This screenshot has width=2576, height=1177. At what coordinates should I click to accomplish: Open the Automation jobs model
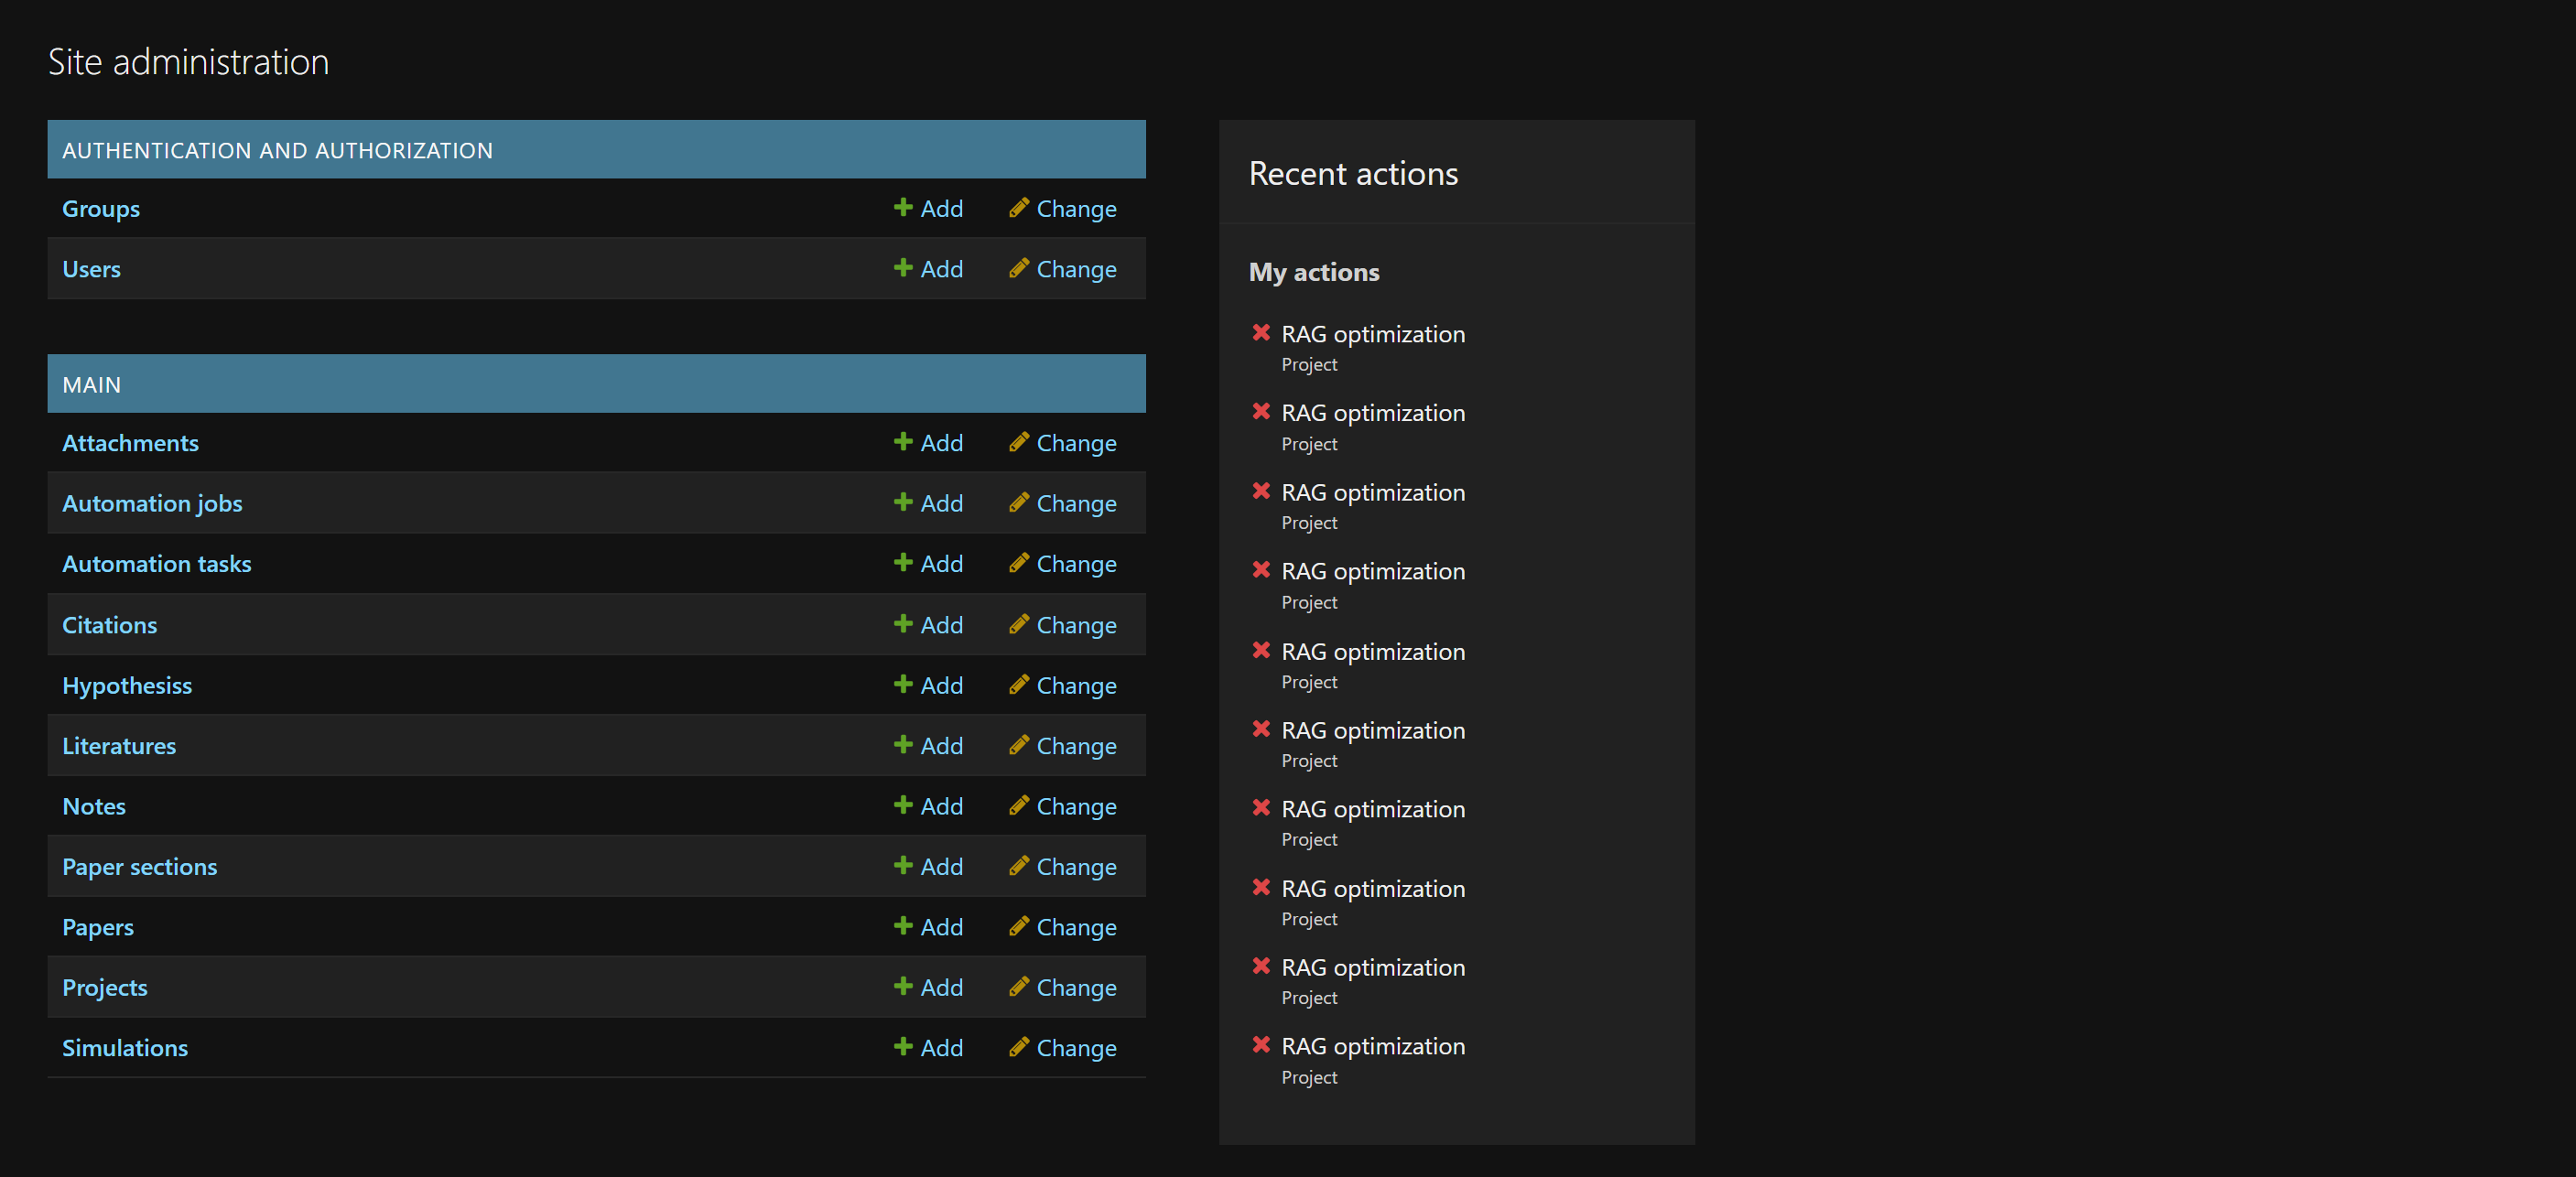[152, 503]
